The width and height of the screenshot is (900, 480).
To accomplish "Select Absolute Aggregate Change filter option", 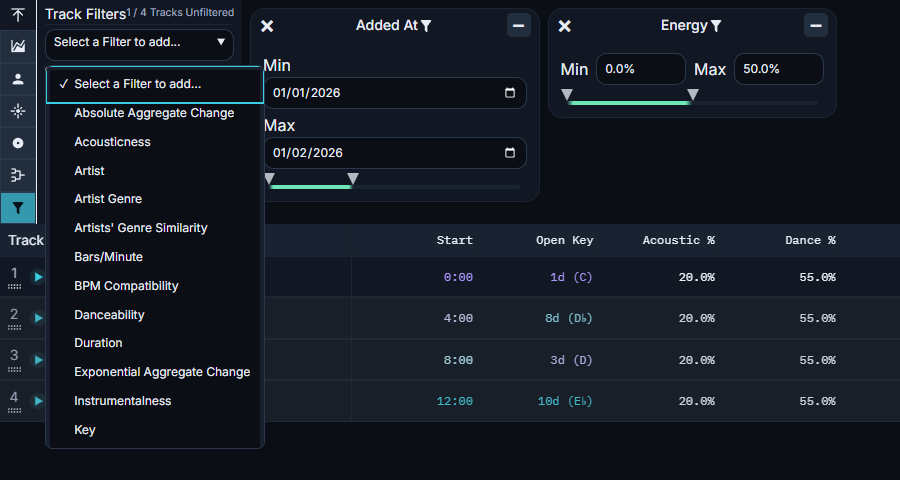I will 154,113.
